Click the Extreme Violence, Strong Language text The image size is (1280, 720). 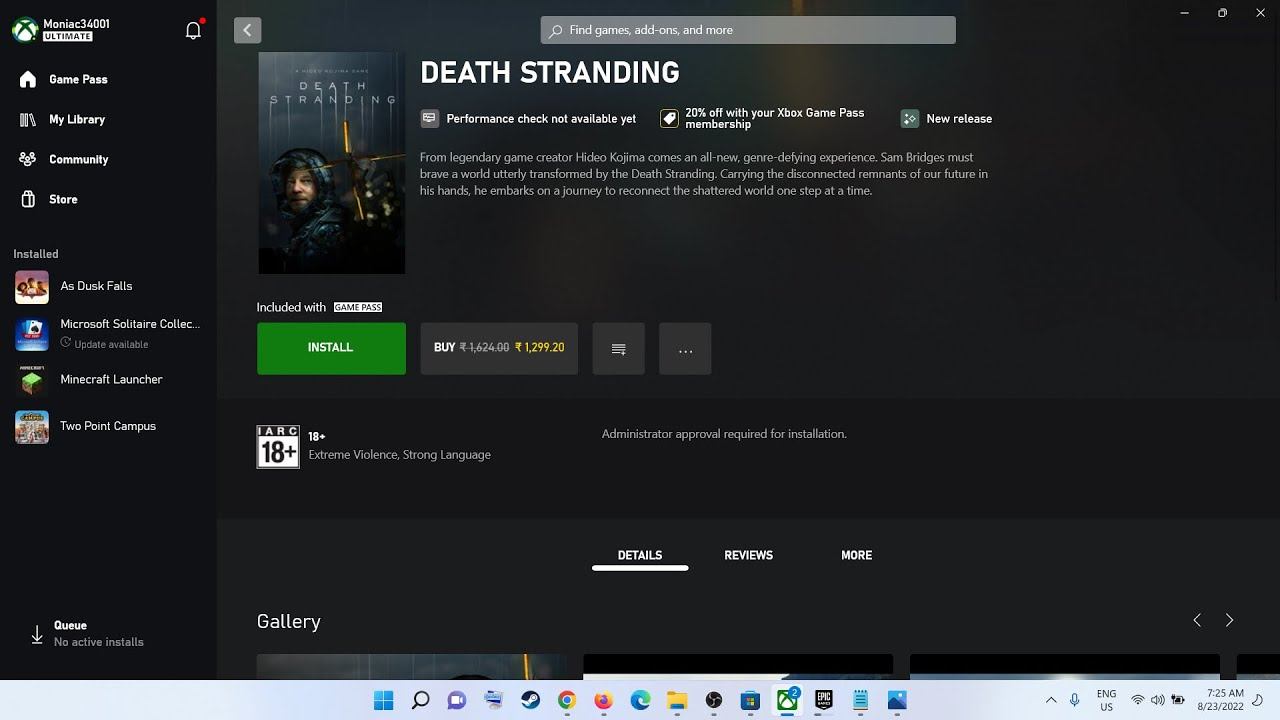(399, 455)
